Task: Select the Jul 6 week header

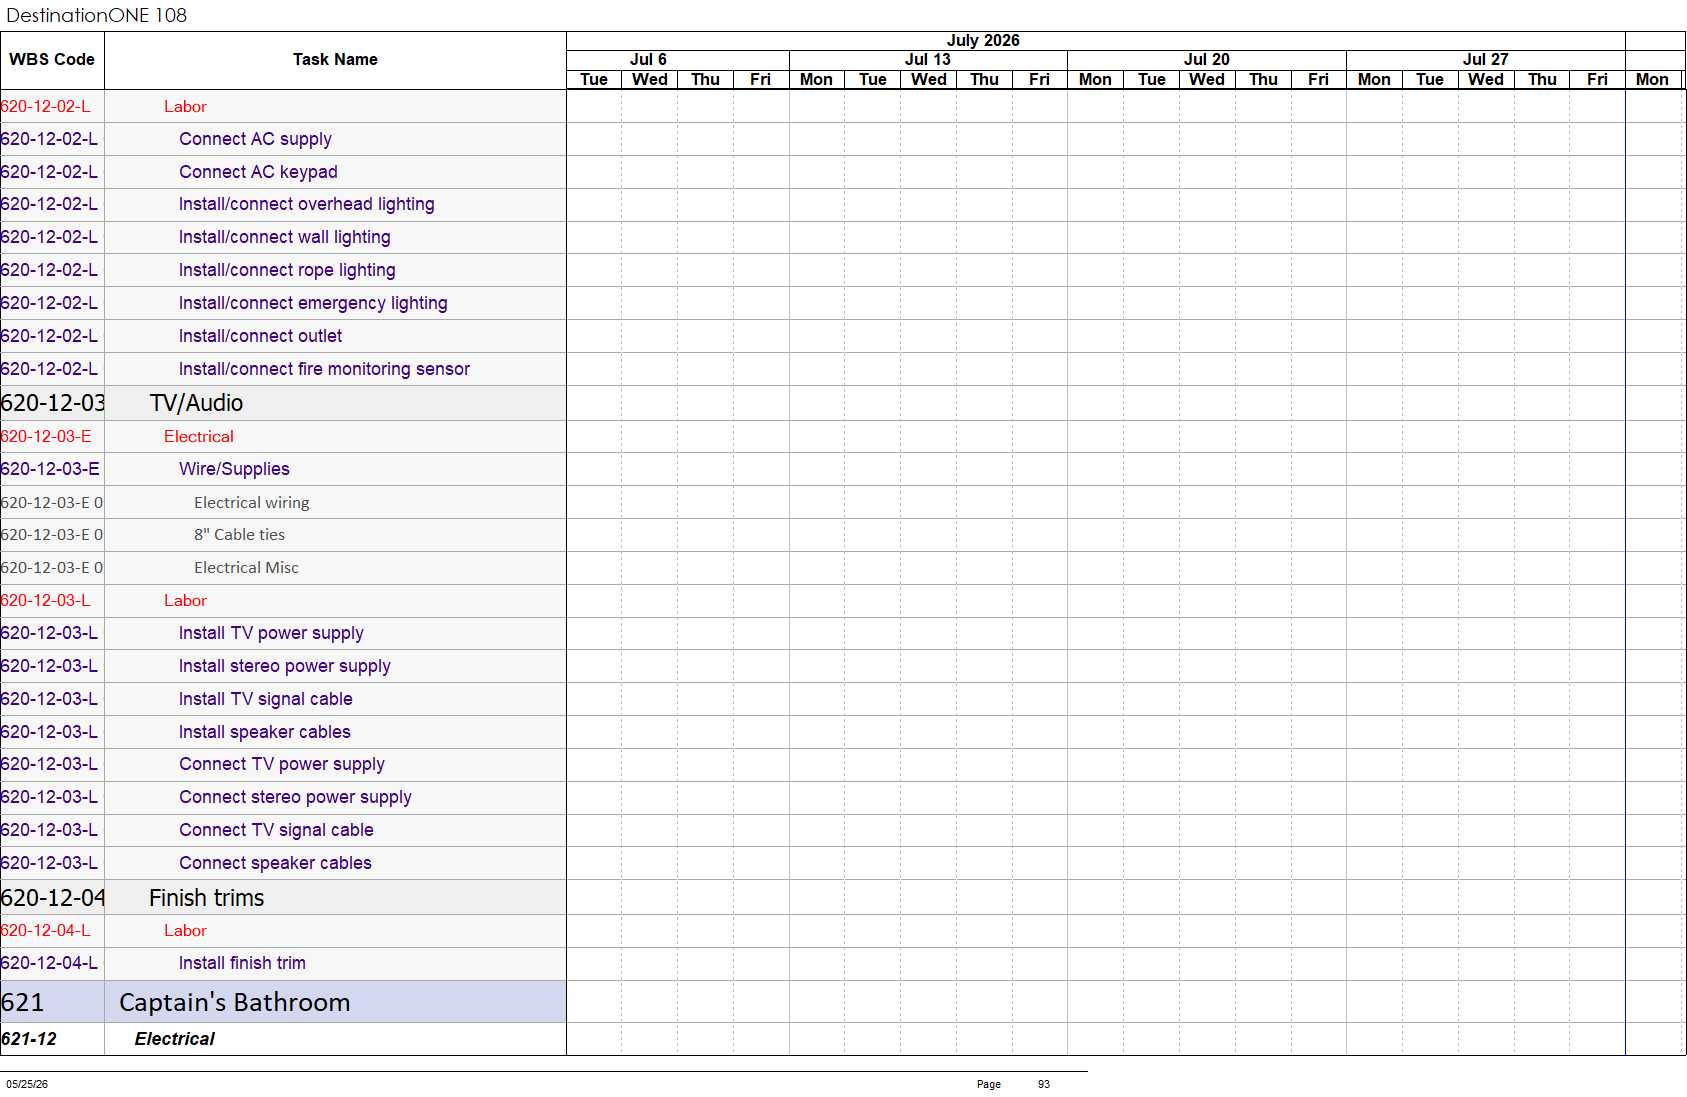Action: (648, 60)
